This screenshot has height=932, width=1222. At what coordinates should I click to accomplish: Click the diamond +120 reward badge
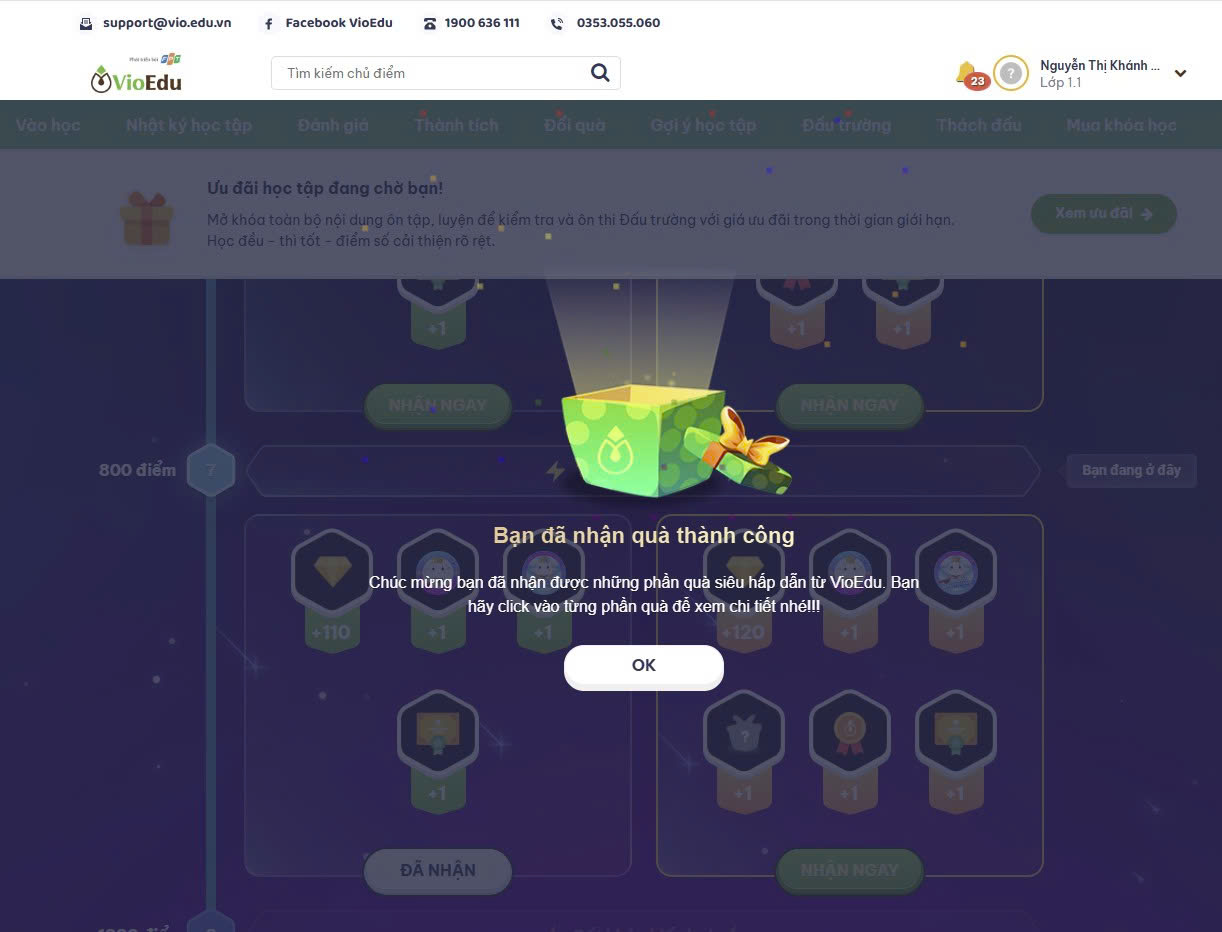(743, 592)
